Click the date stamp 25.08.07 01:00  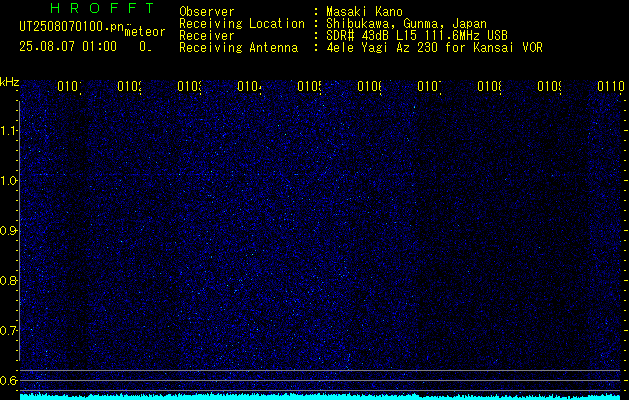[68, 47]
